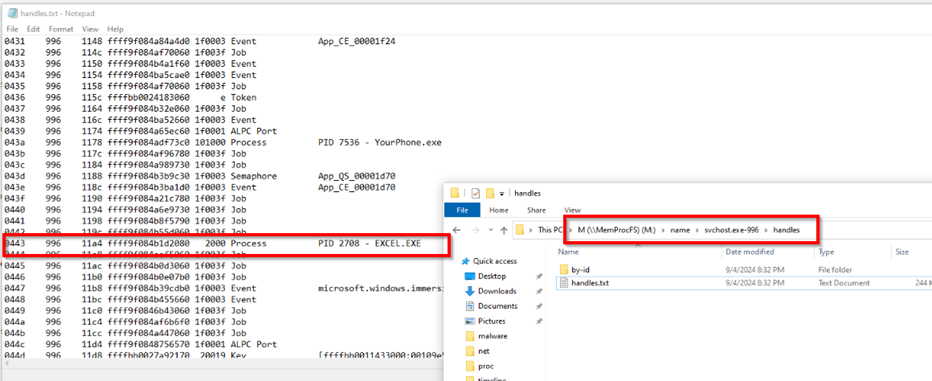
Task: Open Customize Quick Access Toolbar dropdown
Action: [502, 194]
